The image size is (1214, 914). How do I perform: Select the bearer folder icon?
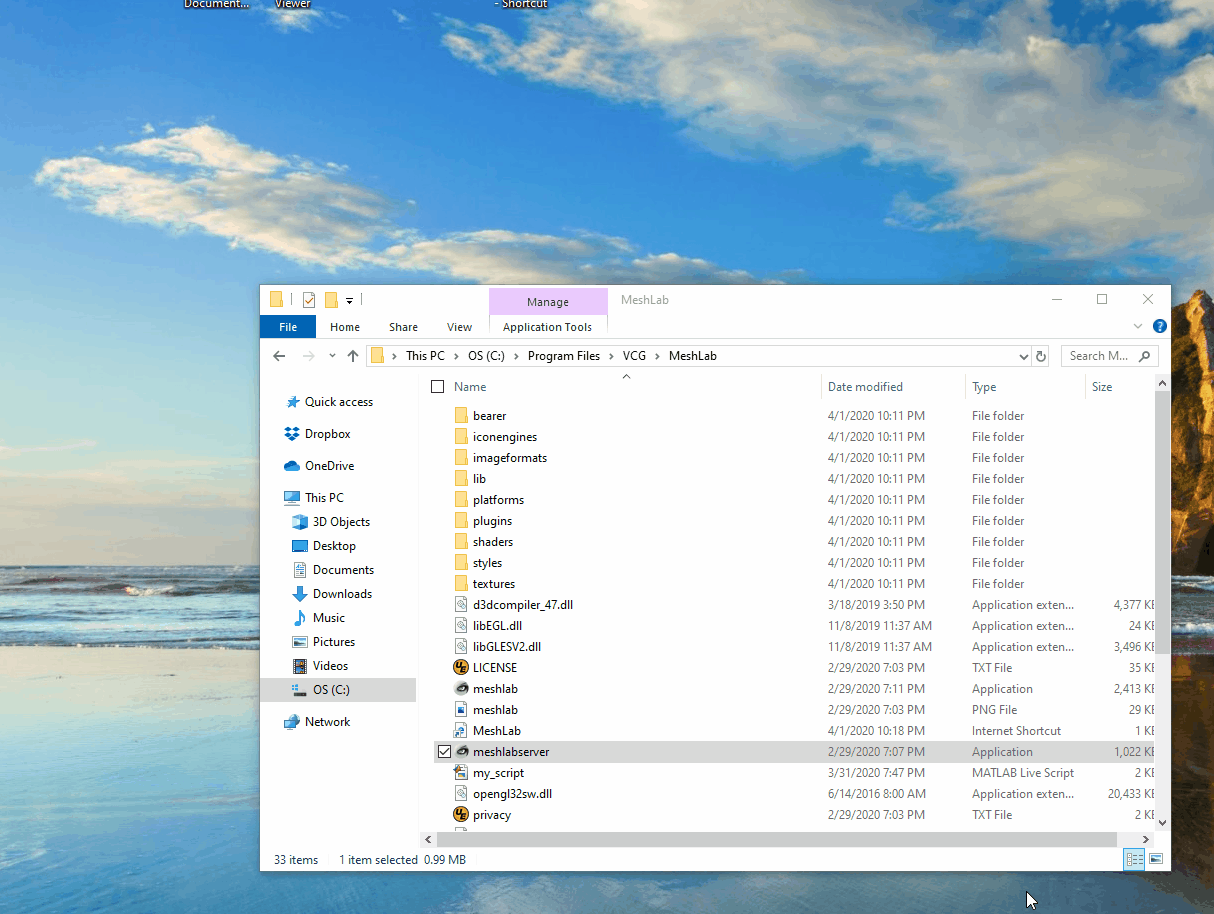pyautogui.click(x=461, y=416)
